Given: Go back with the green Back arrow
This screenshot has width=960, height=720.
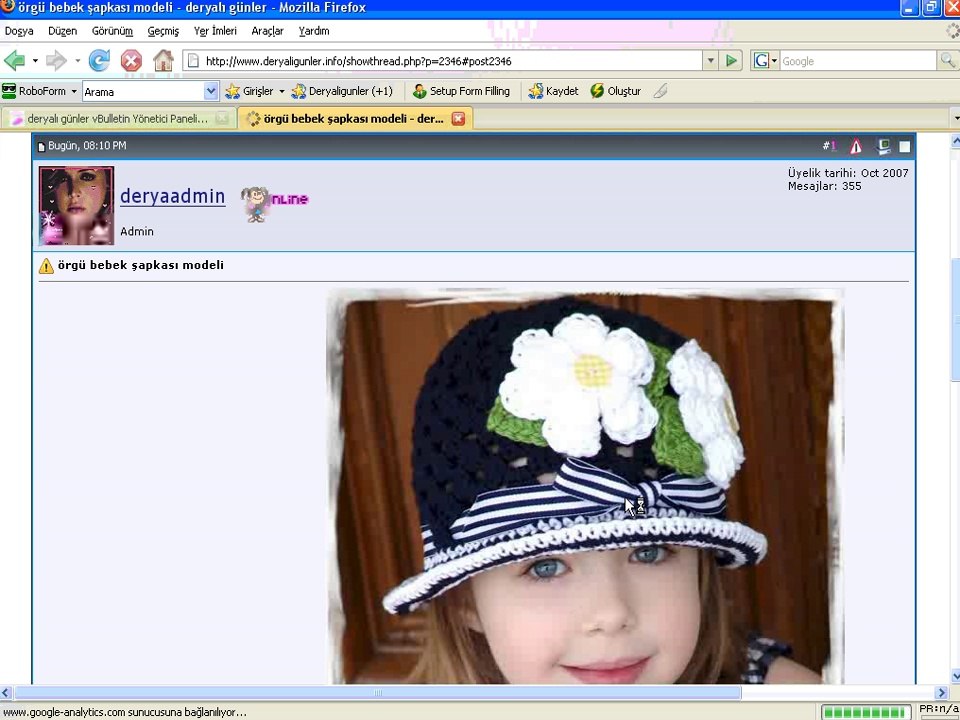Looking at the screenshot, I should click(x=14, y=61).
